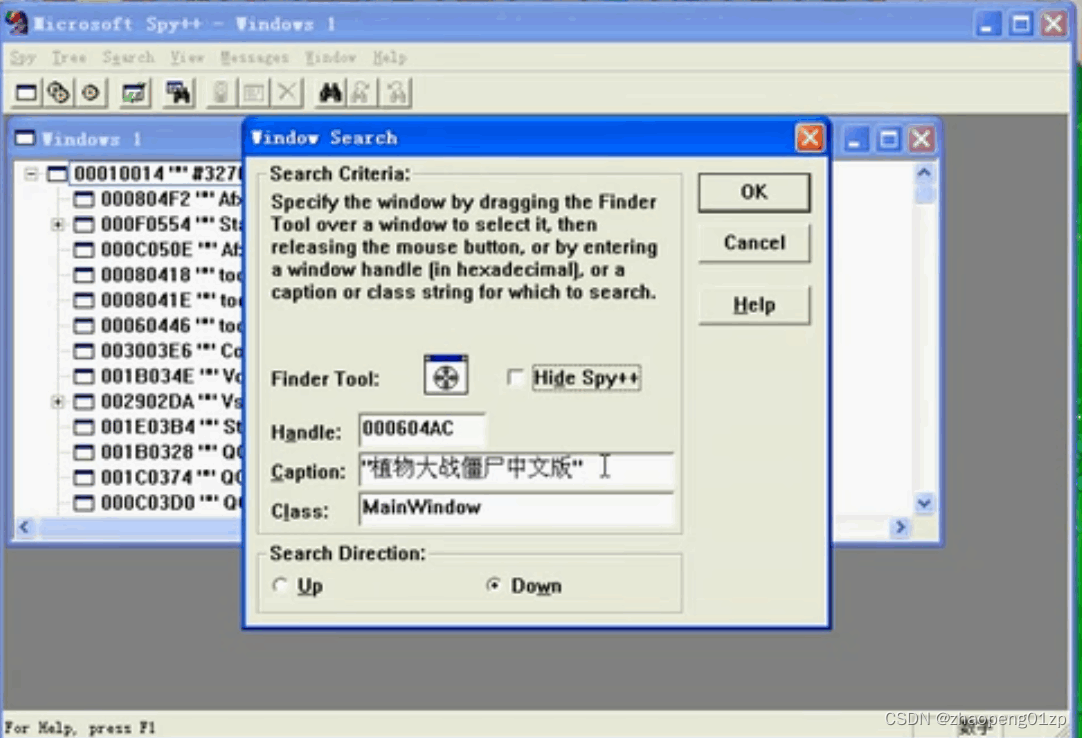Select the Up search direction radio
This screenshot has width=1082, height=738.
coord(279,585)
